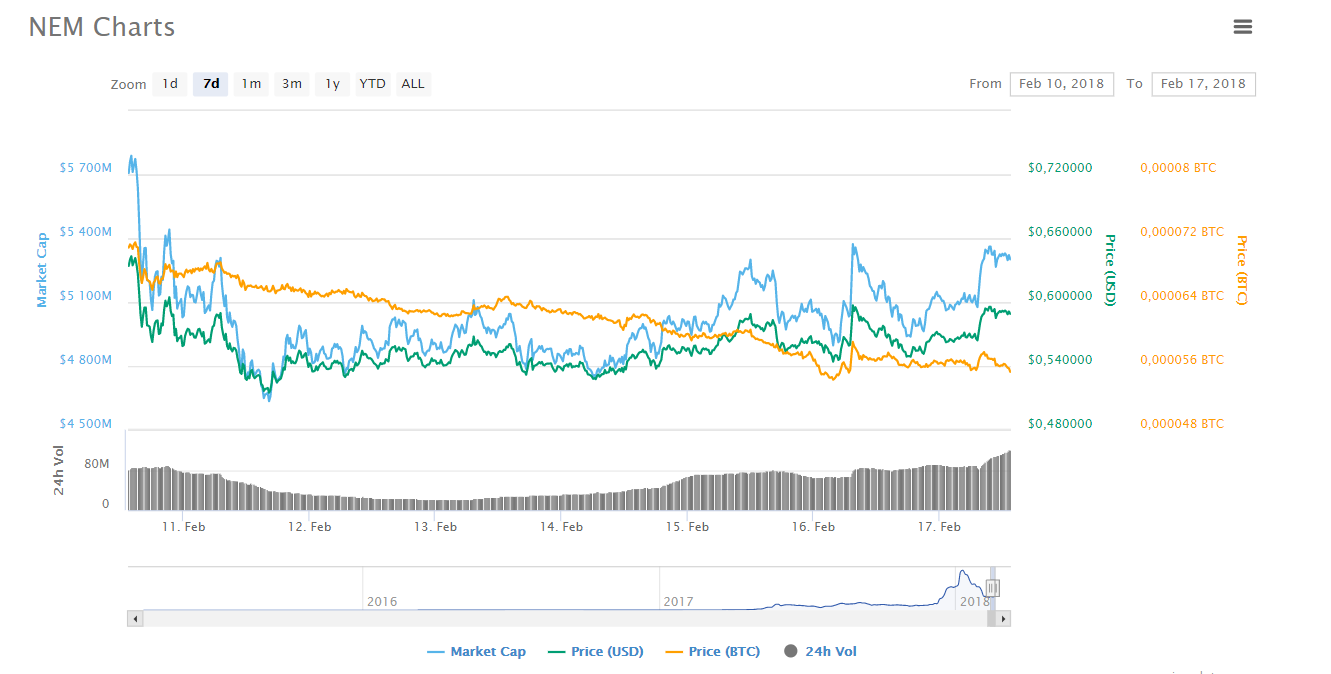Click the right arrow of the bottom scrollbar
This screenshot has height=674, width=1331.
click(x=1002, y=619)
